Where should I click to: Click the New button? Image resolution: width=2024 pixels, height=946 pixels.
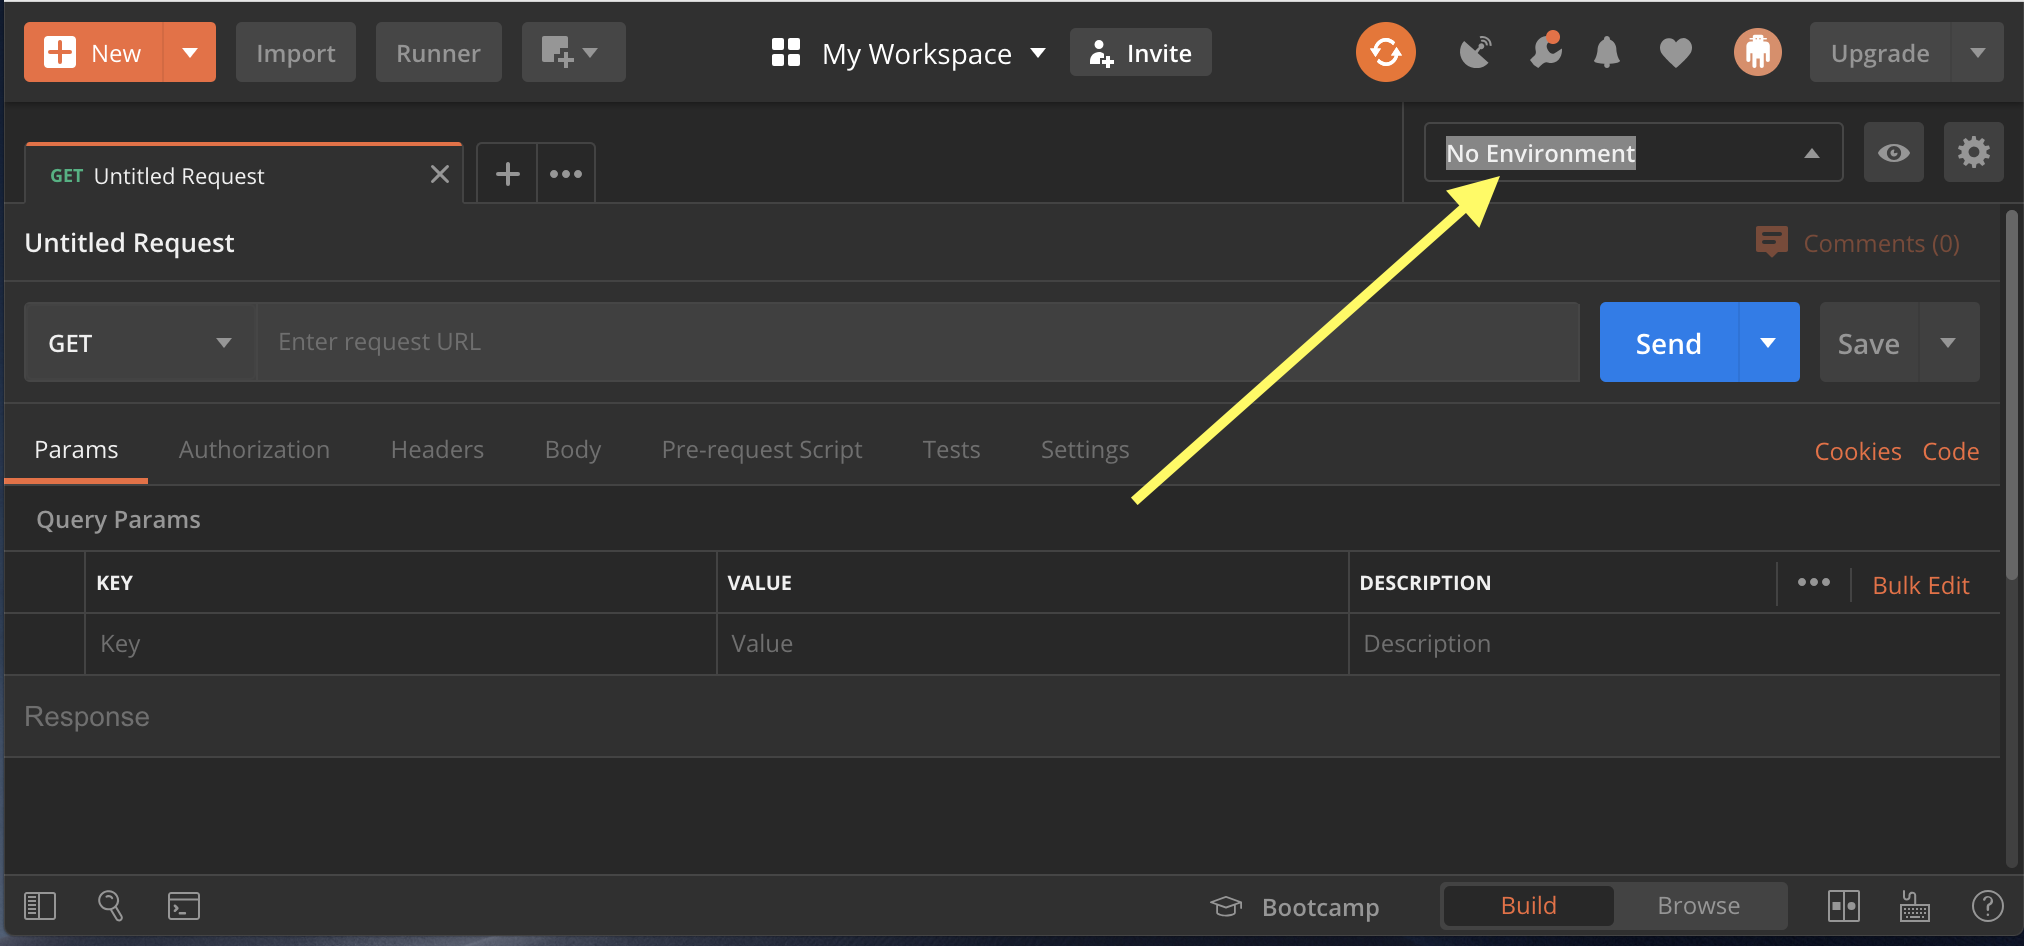(93, 52)
